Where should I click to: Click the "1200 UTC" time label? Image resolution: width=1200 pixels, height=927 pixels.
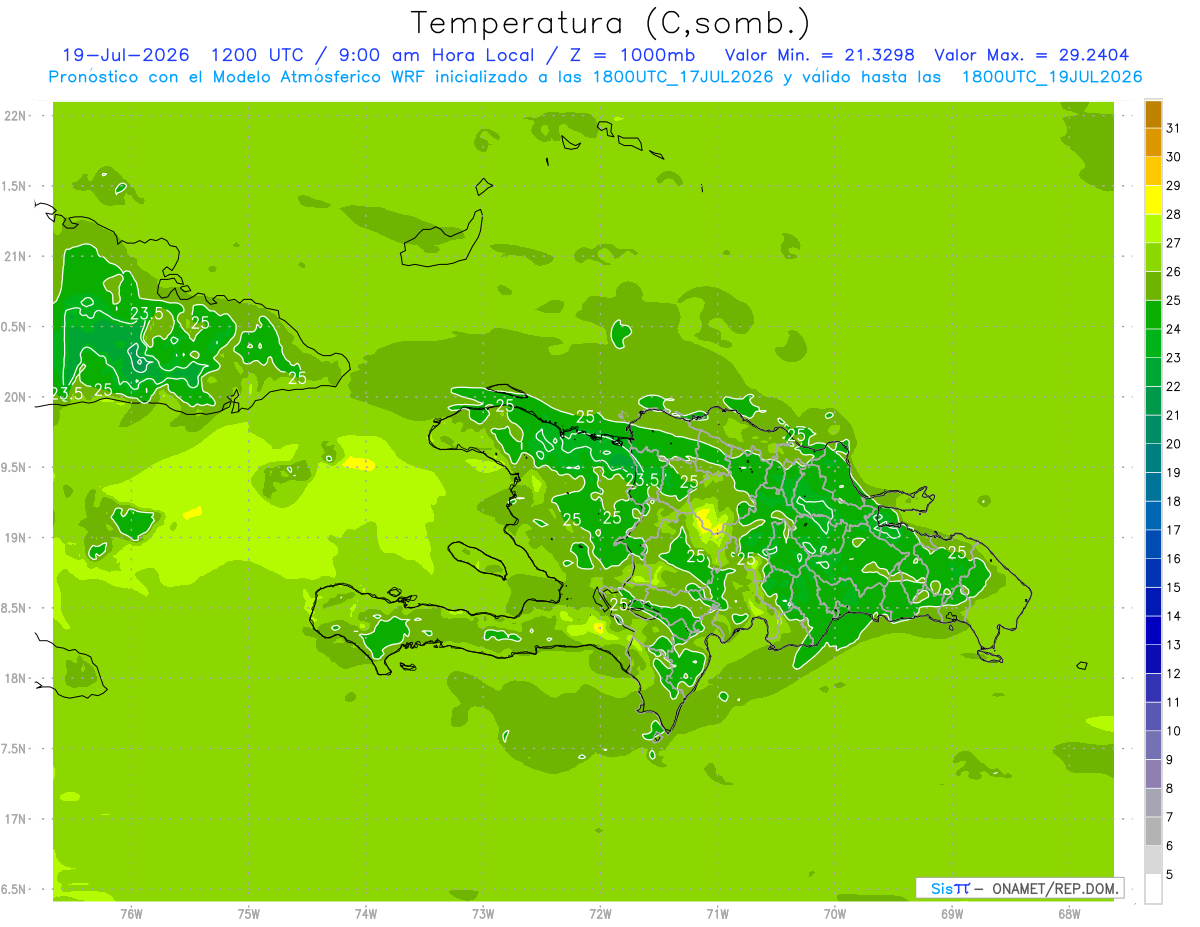258,55
